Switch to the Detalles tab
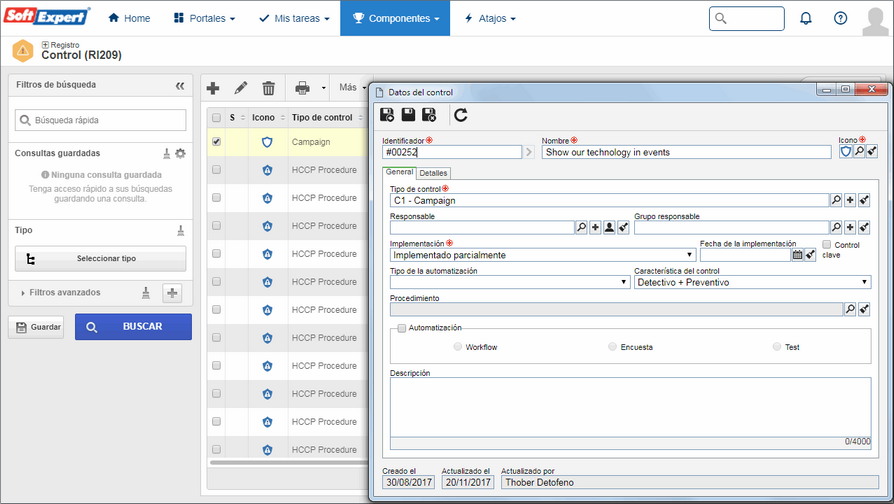The image size is (894, 504). coord(433,173)
